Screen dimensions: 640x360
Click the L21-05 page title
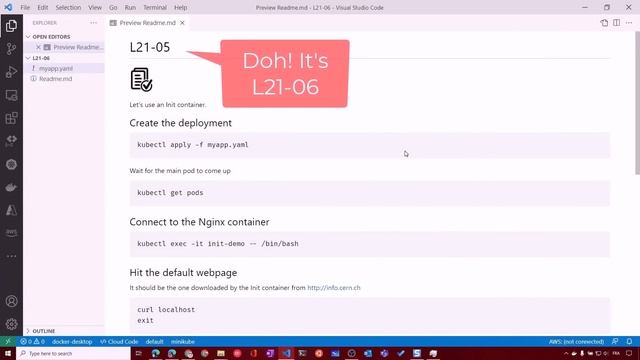[149, 47]
